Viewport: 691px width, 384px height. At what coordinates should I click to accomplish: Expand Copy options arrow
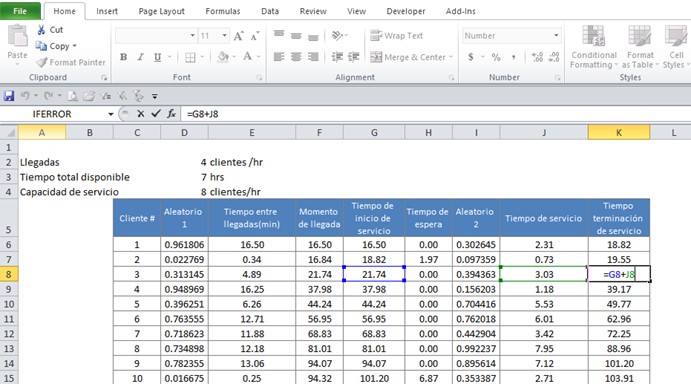tap(74, 46)
